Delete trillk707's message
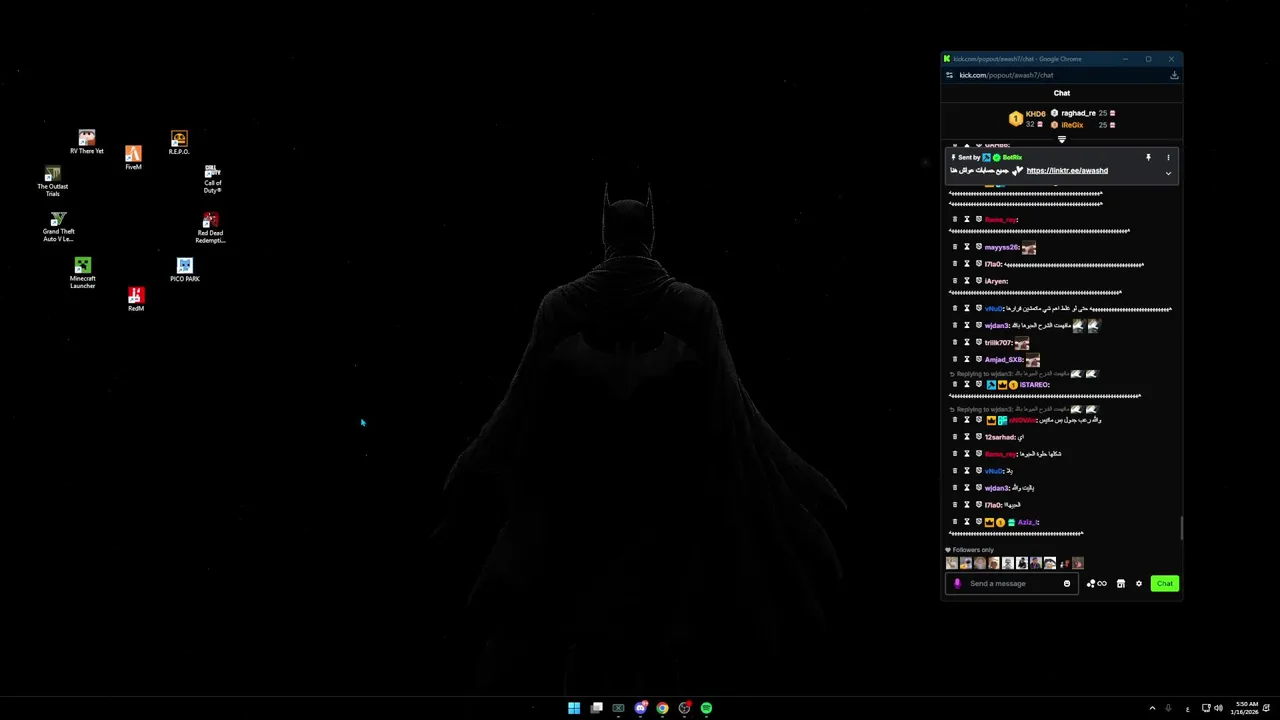 coord(955,342)
